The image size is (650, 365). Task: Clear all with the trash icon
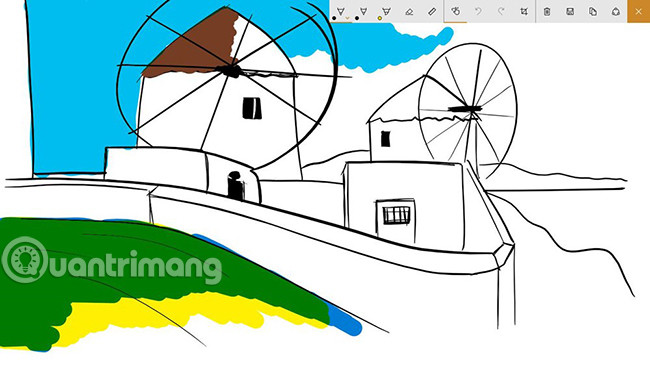click(547, 11)
